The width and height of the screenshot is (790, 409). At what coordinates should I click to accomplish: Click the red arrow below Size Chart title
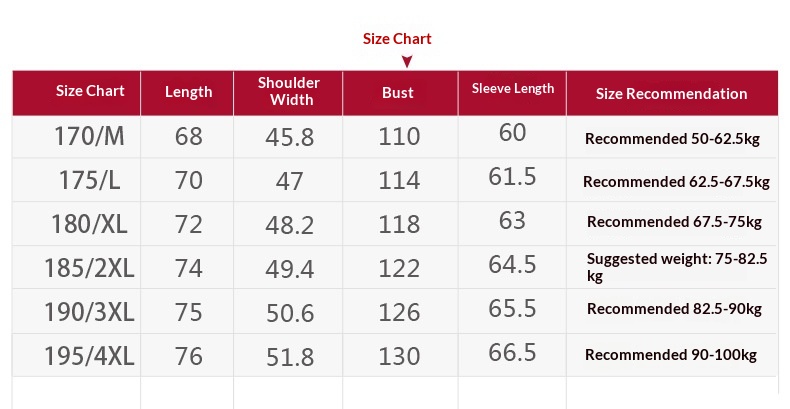point(407,61)
